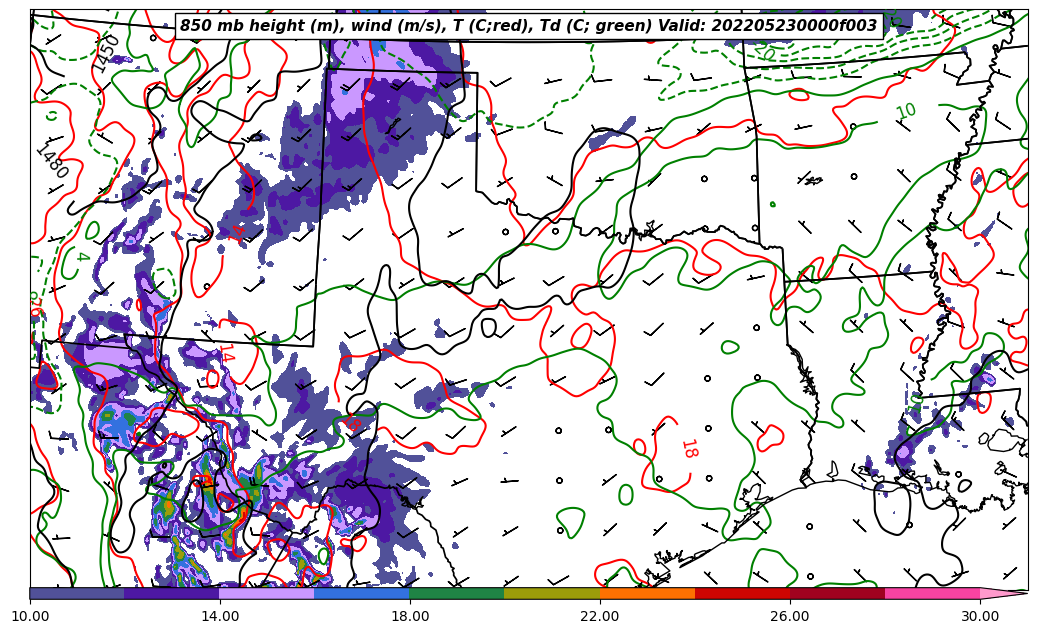Select the pink colorbar segment before 30.00
Image resolution: width=1037 pixels, height=633 pixels.
click(932, 593)
